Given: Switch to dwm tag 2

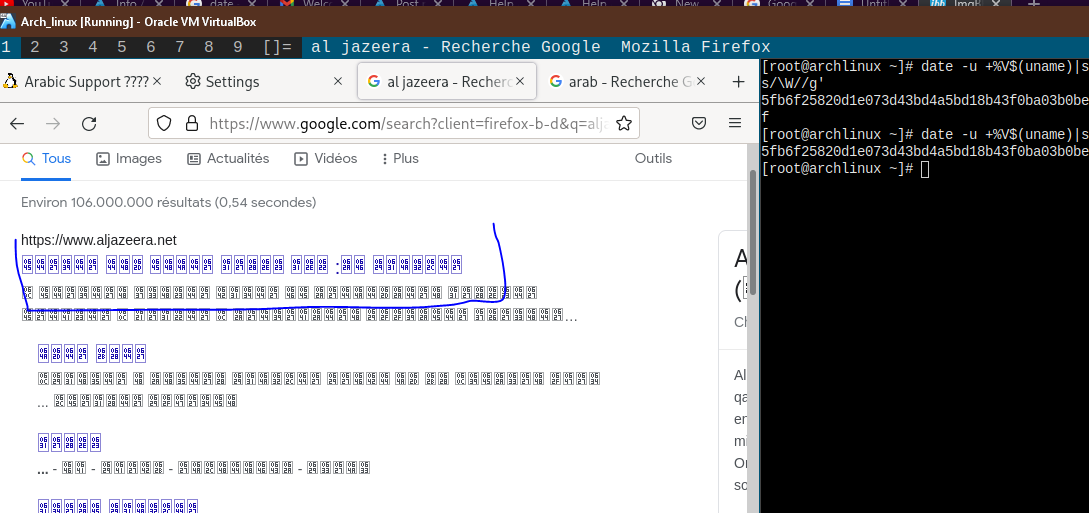Looking at the screenshot, I should [x=35, y=47].
